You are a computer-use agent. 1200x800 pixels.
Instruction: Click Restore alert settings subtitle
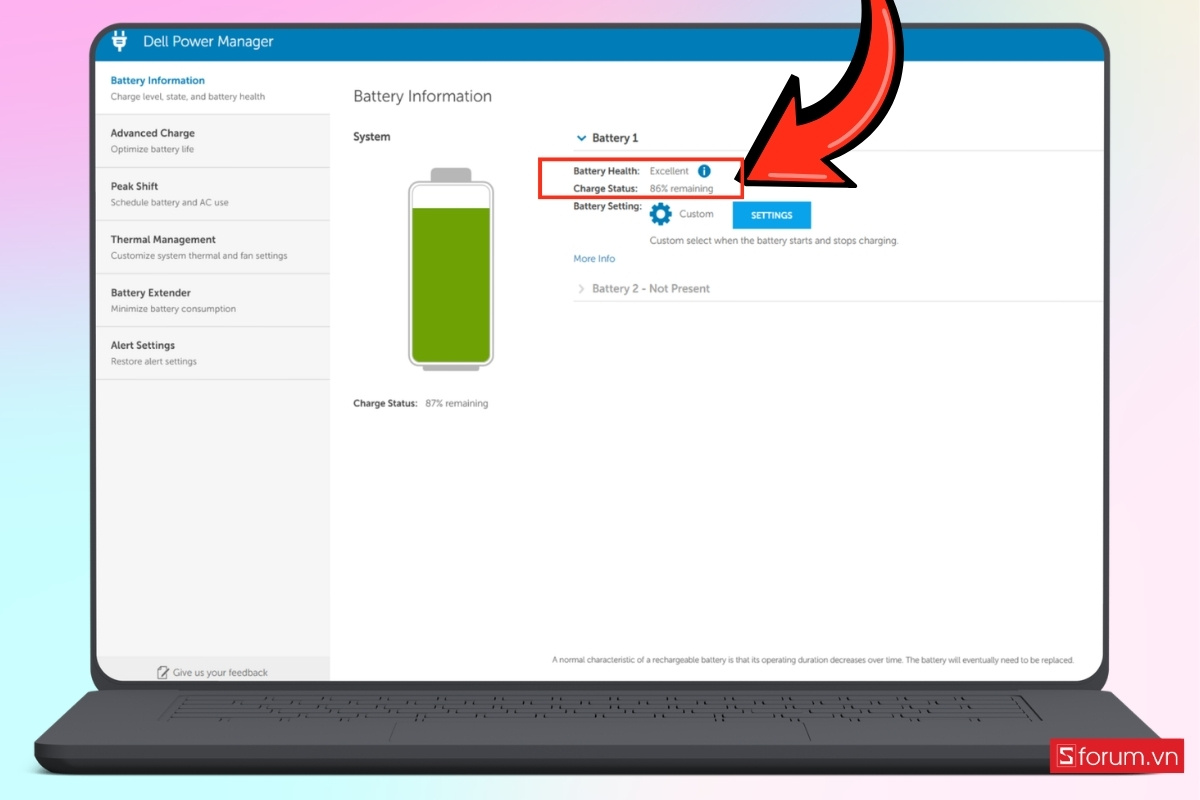tap(154, 361)
